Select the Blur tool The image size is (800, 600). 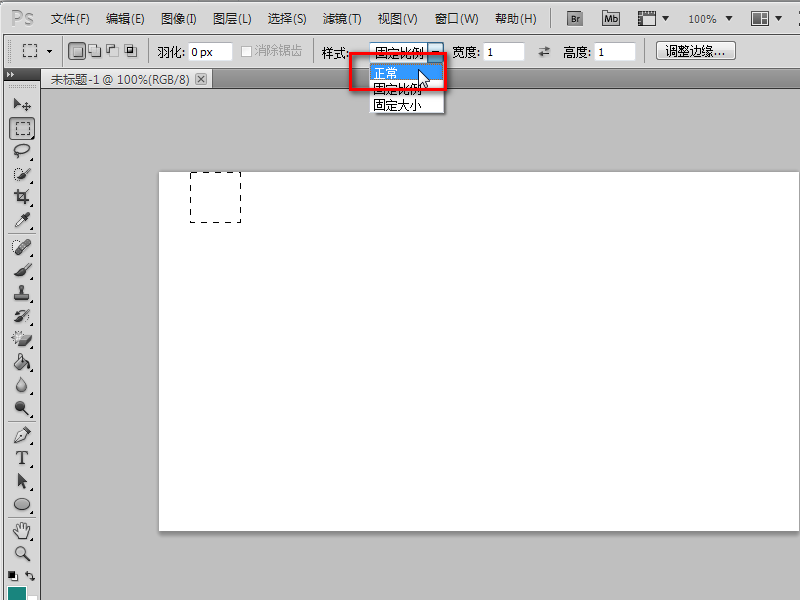[21, 385]
